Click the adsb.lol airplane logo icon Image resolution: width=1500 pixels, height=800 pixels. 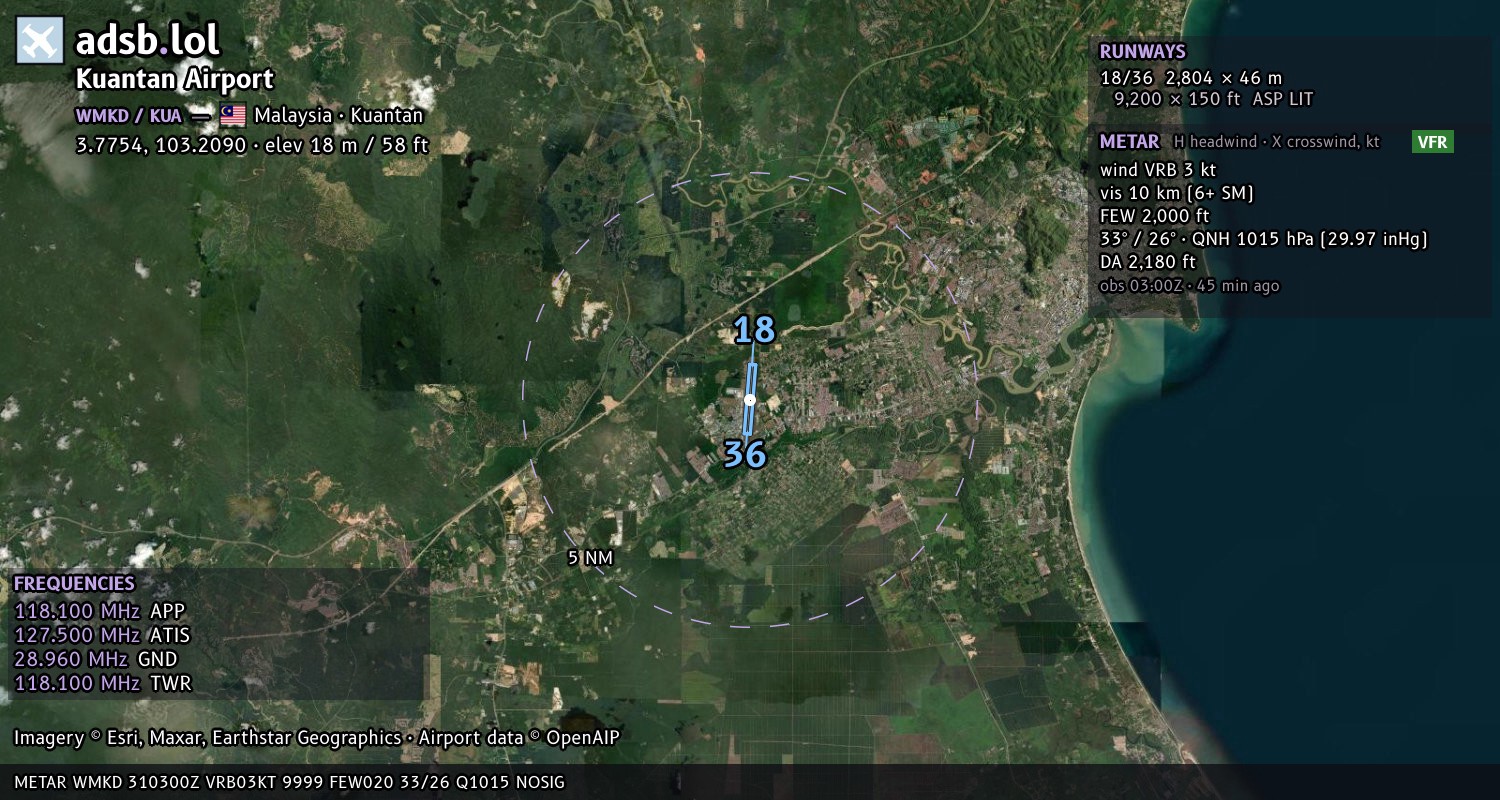(40, 41)
